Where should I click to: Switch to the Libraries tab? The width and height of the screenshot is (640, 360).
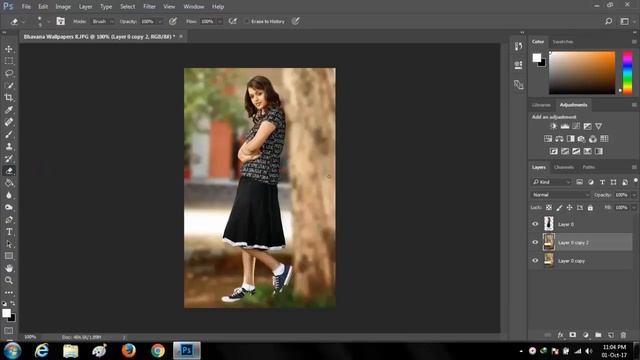541,105
